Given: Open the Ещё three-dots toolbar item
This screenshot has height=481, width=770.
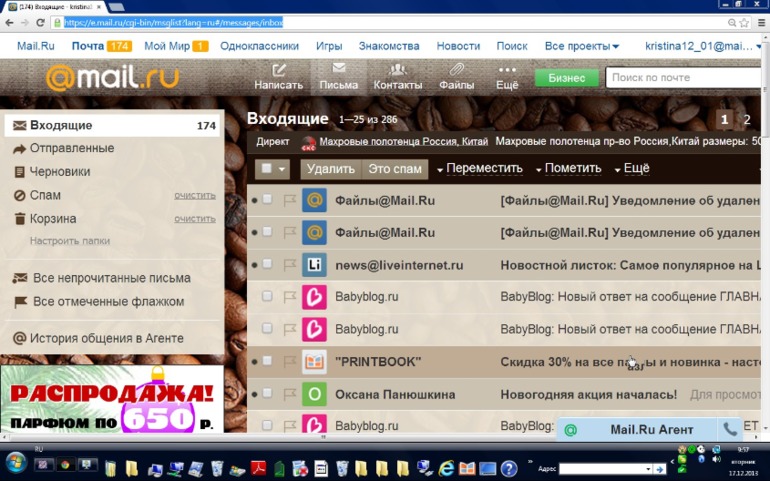Looking at the screenshot, I should [507, 78].
